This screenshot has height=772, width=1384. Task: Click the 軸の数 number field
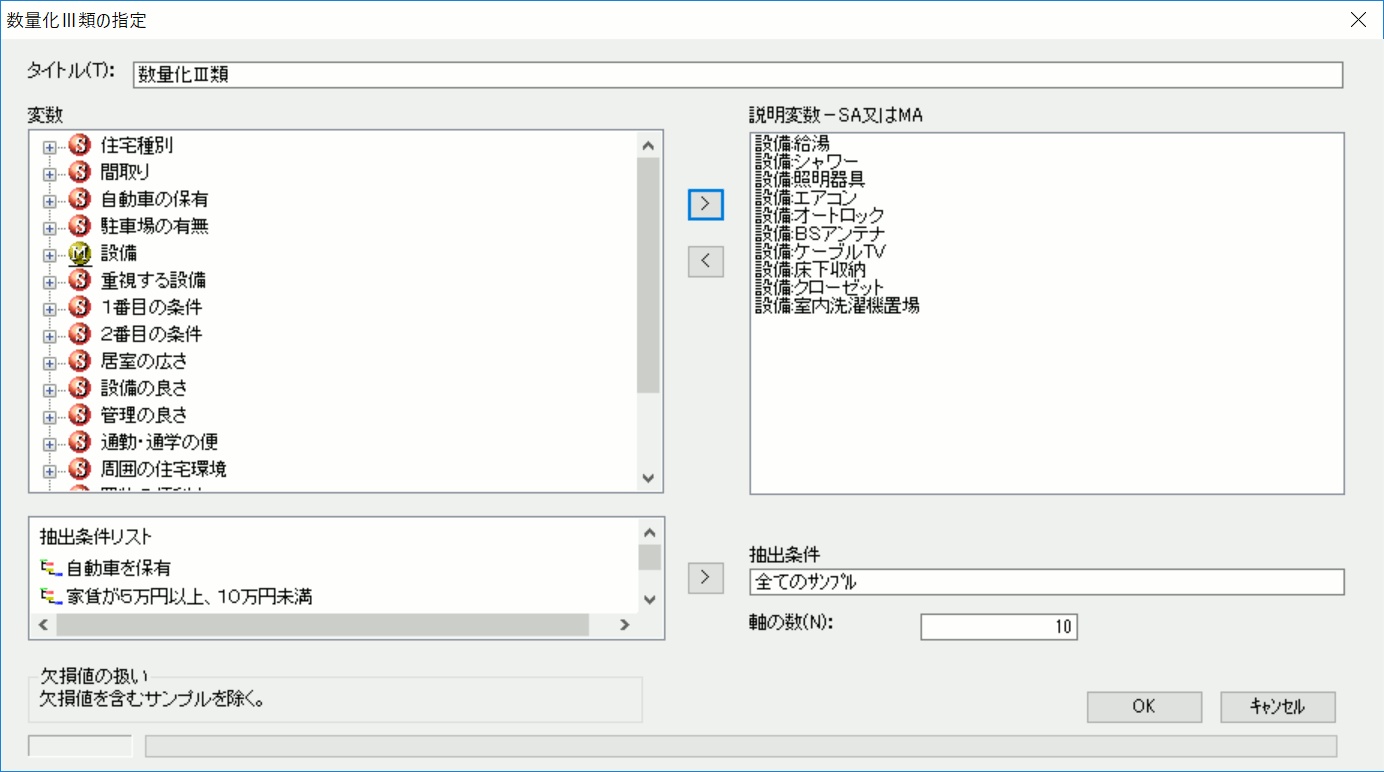pyautogui.click(x=999, y=627)
